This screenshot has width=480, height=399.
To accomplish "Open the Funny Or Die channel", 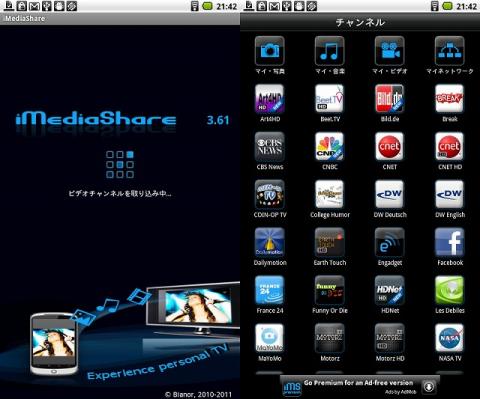I will pos(330,290).
